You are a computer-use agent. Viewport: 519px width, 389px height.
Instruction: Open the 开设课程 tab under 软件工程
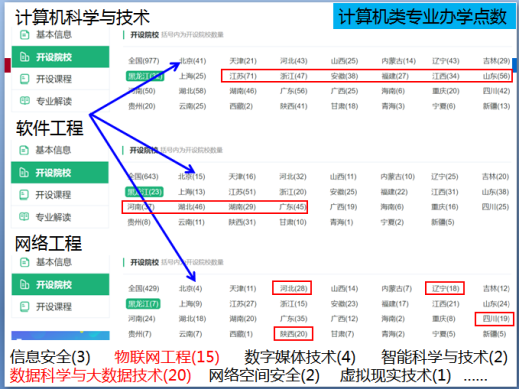(60, 195)
